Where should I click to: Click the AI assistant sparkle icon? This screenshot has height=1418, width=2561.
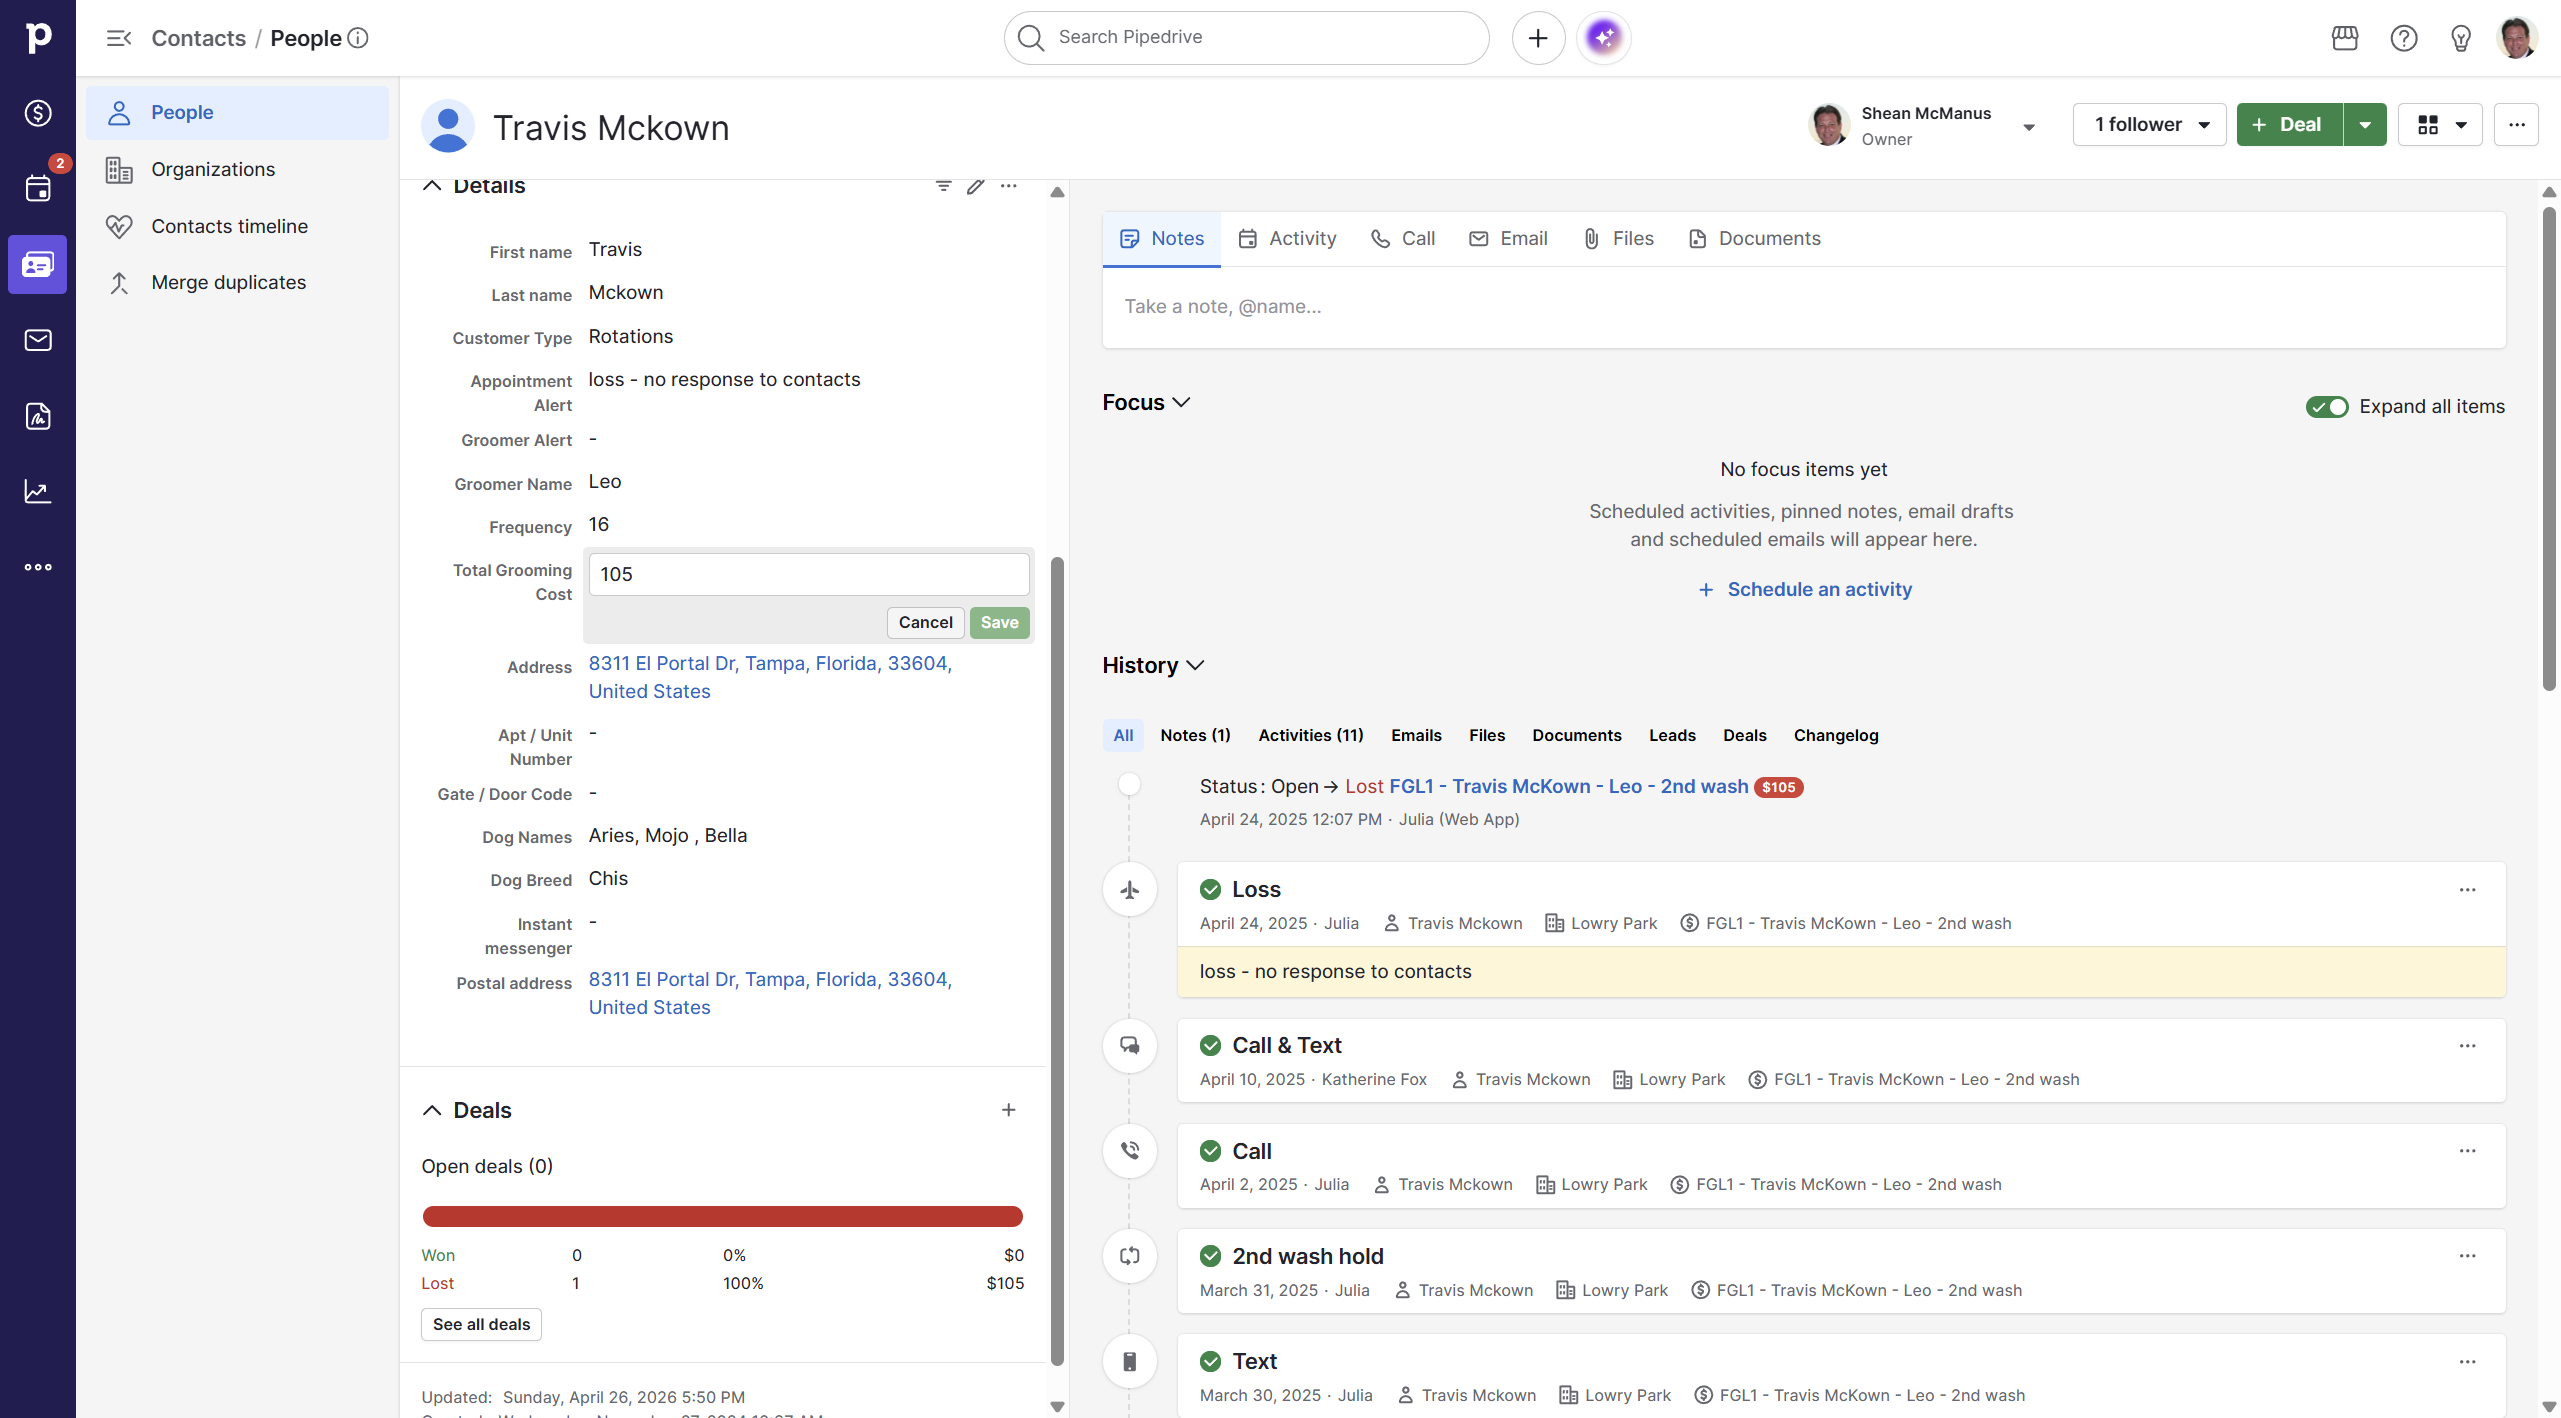tap(1603, 38)
